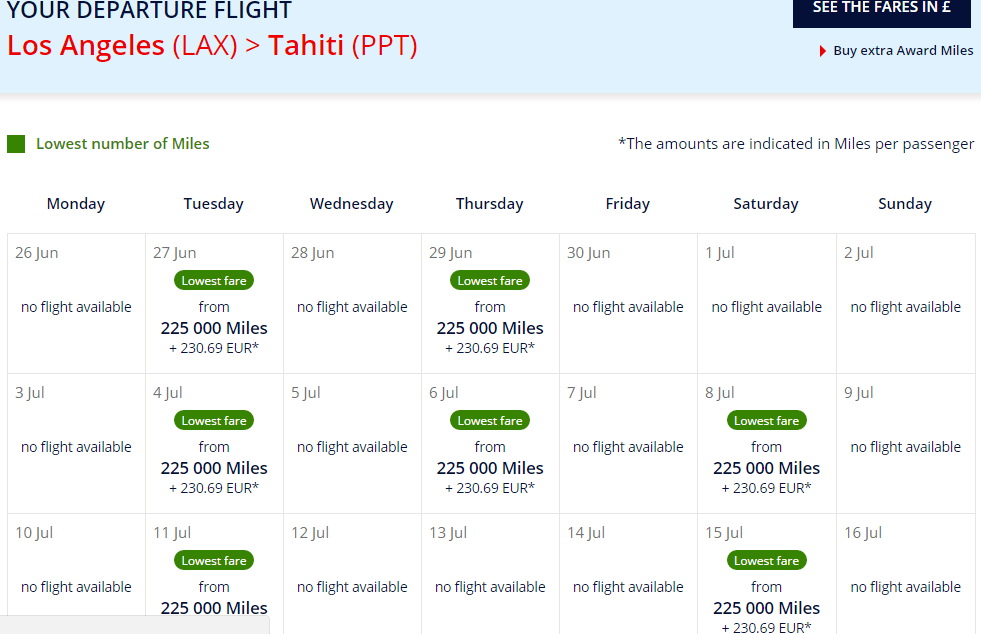Image resolution: width=981 pixels, height=634 pixels.
Task: Click the green Lowest number of Miles square
Action: [x=16, y=144]
